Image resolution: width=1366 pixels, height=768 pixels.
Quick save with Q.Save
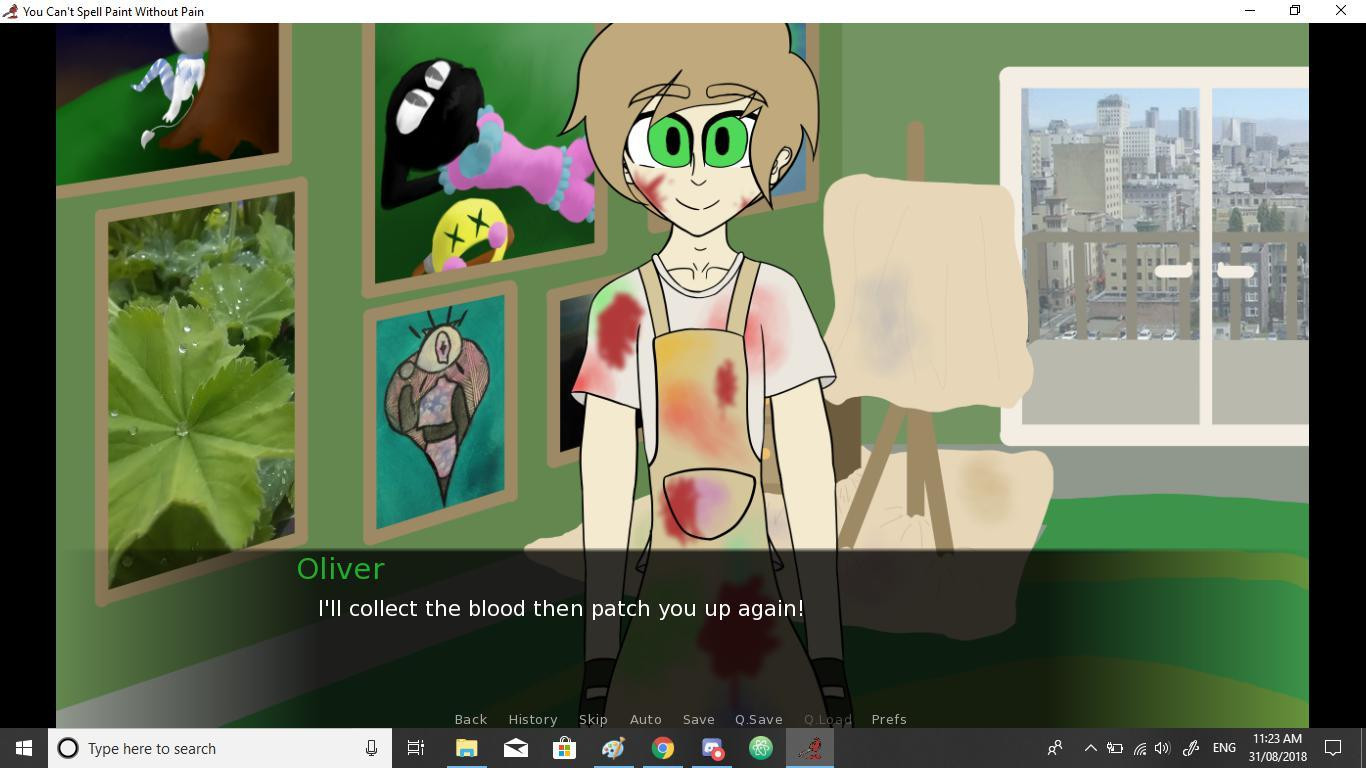click(758, 719)
